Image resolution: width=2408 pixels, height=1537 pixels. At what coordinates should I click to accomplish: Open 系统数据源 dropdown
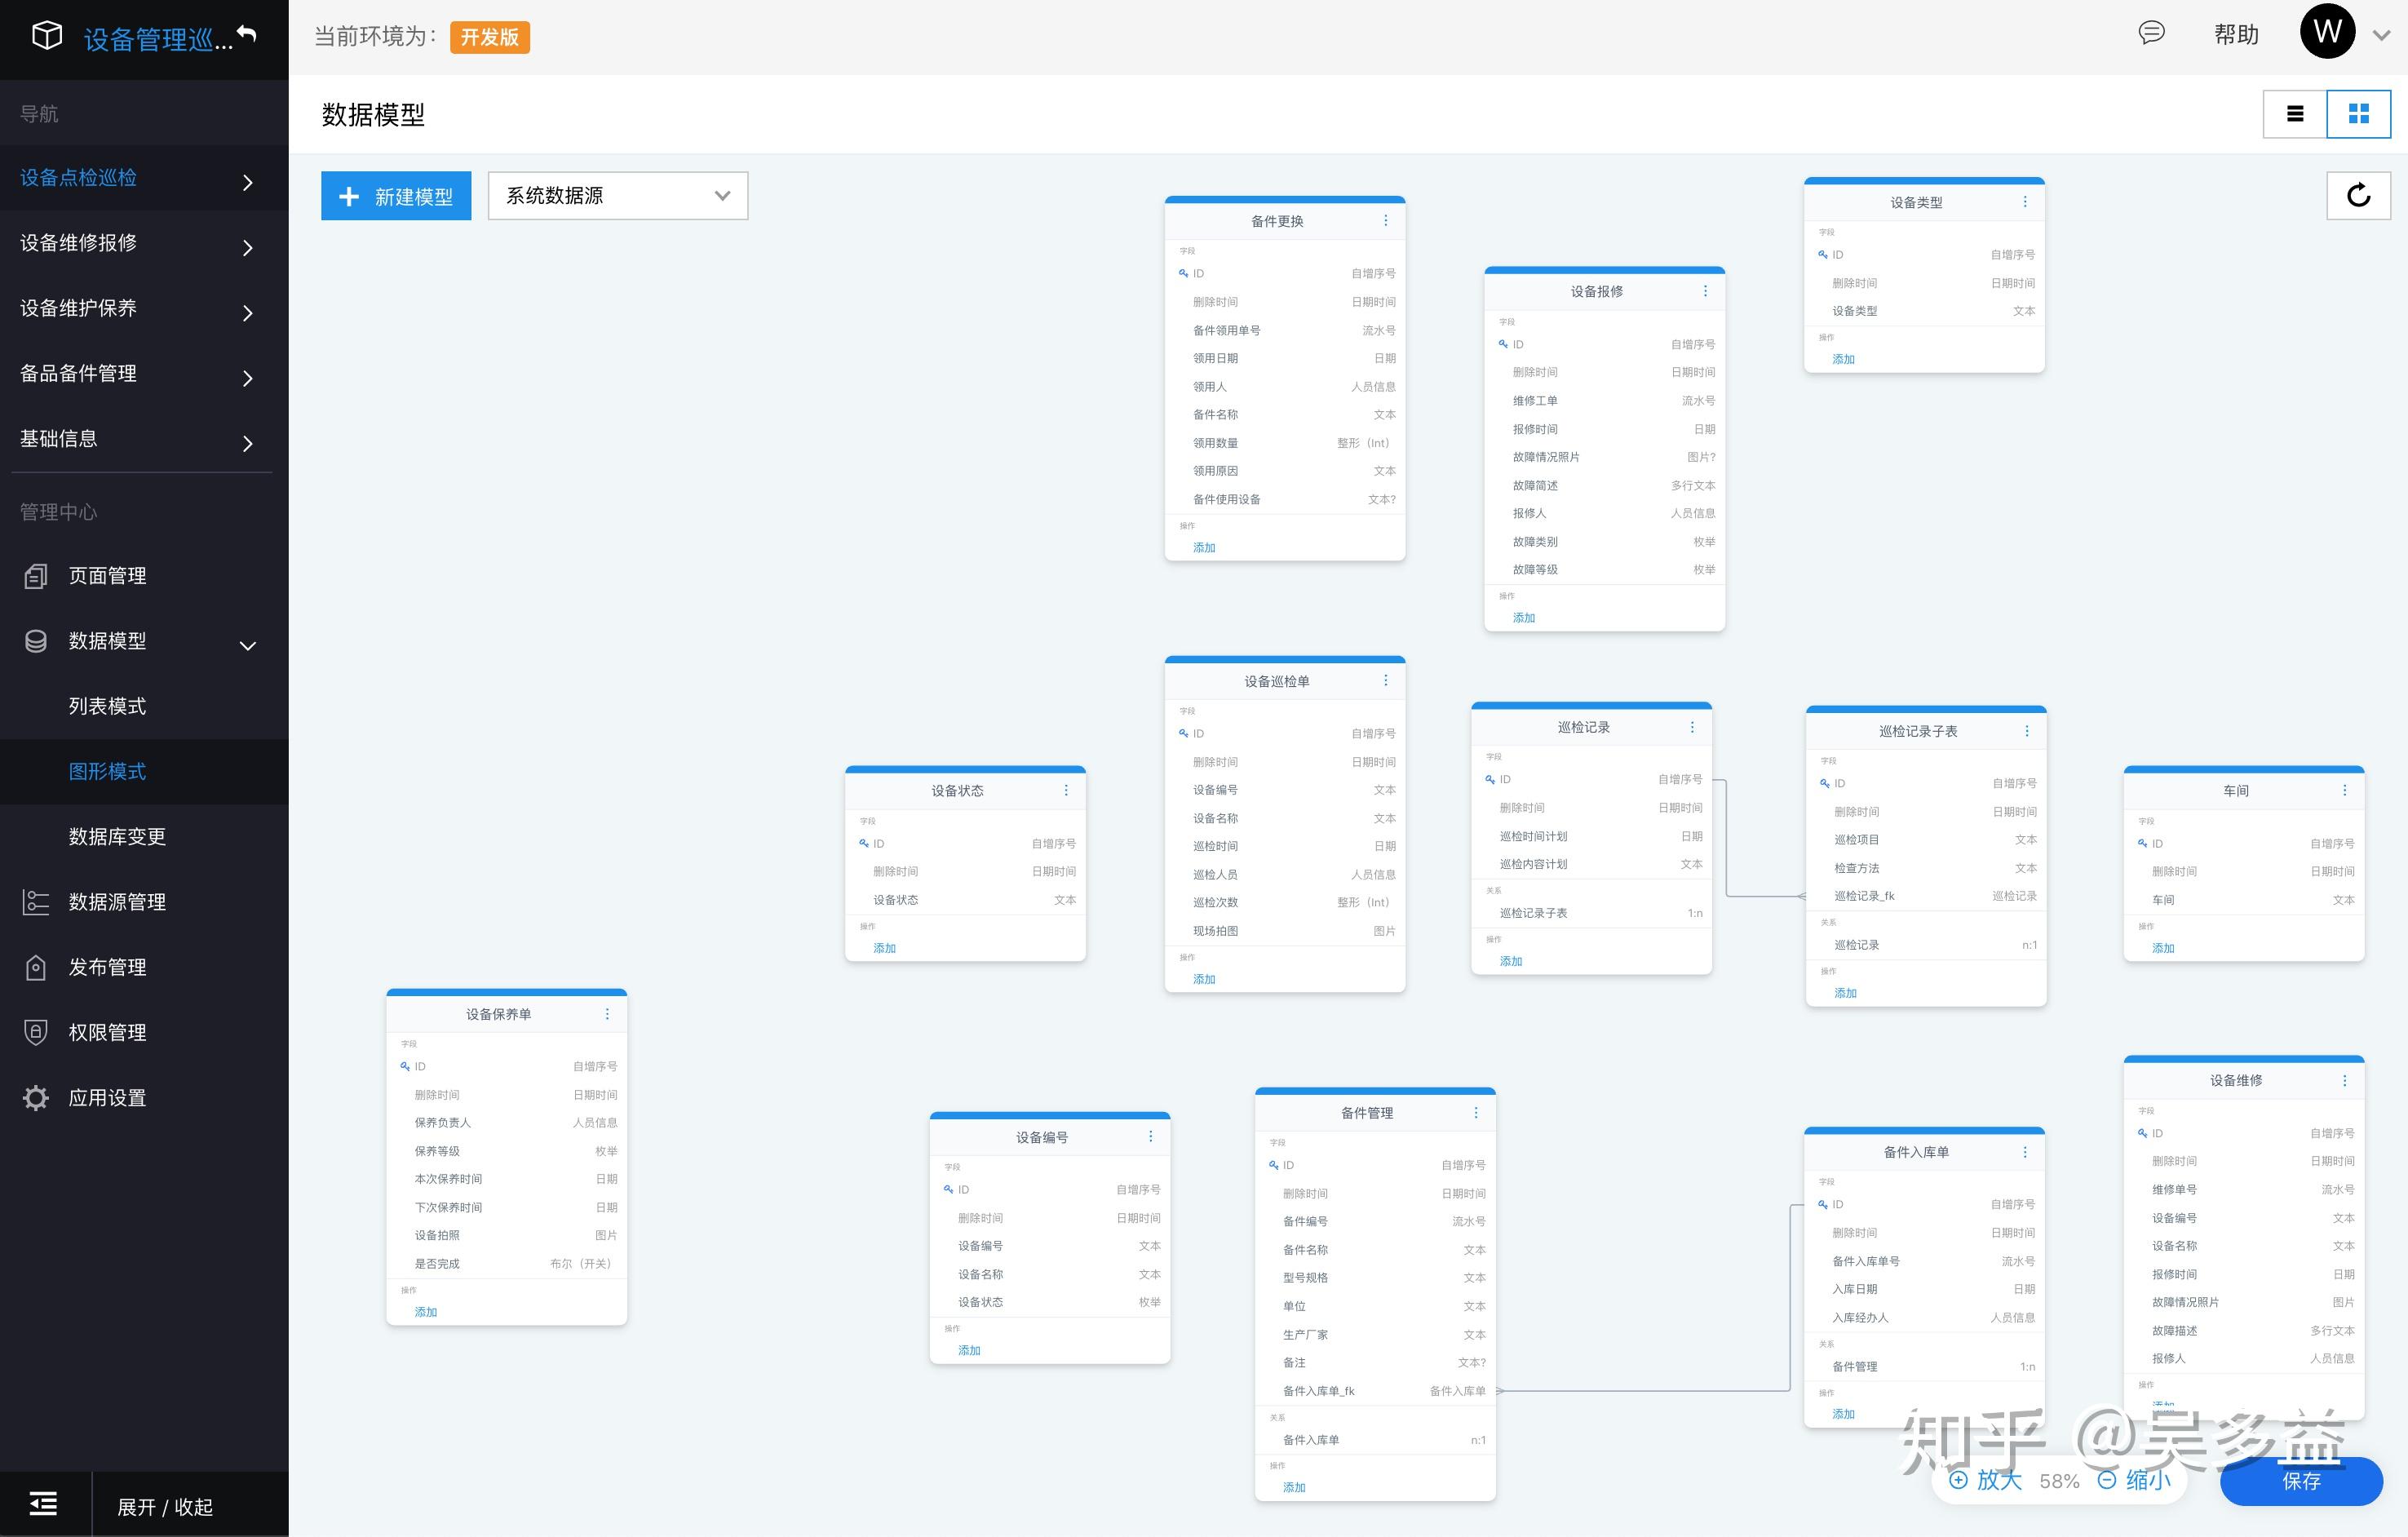tap(617, 196)
